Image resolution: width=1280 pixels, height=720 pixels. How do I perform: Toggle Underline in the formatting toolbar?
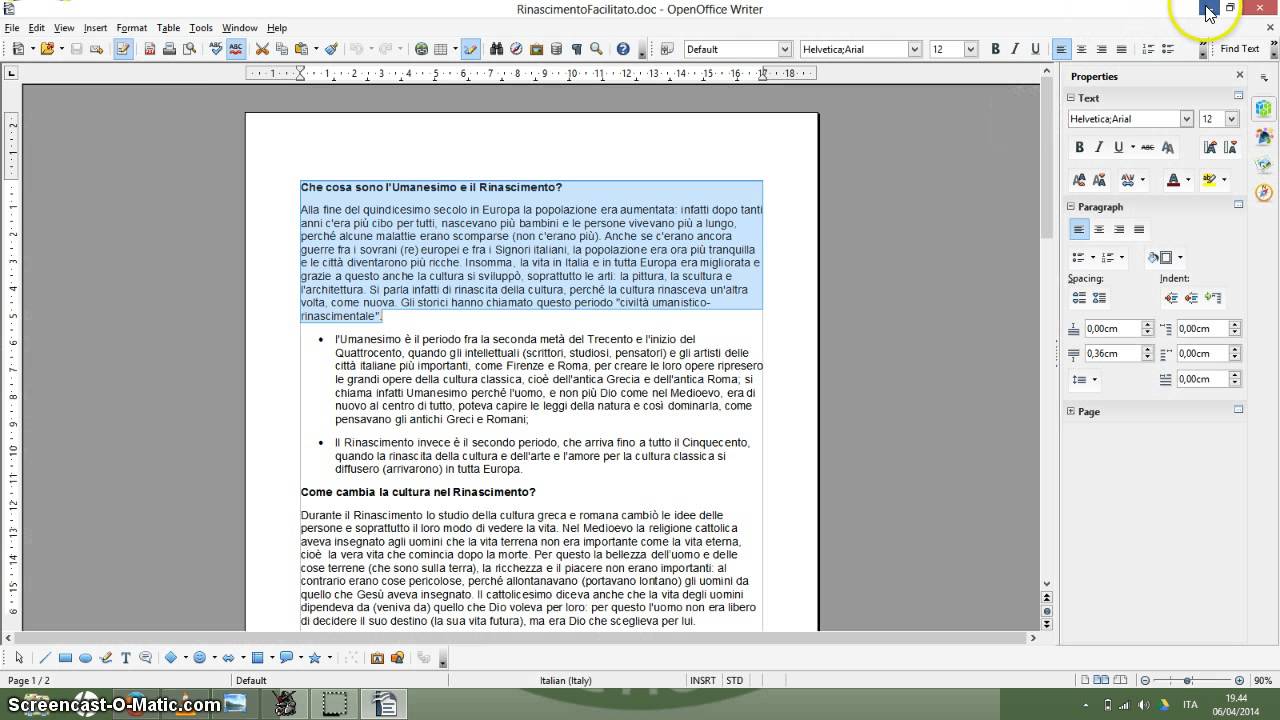[1034, 49]
